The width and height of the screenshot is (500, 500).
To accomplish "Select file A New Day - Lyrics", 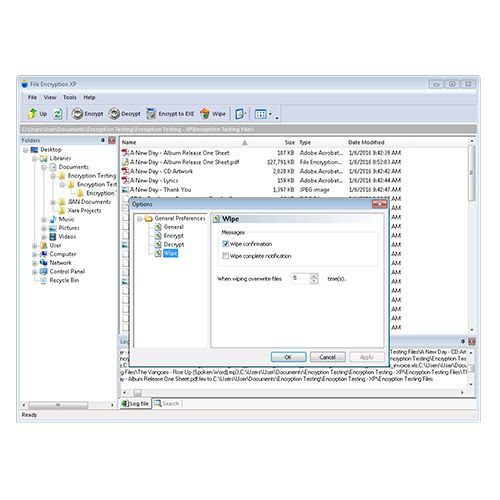I will click(x=154, y=180).
